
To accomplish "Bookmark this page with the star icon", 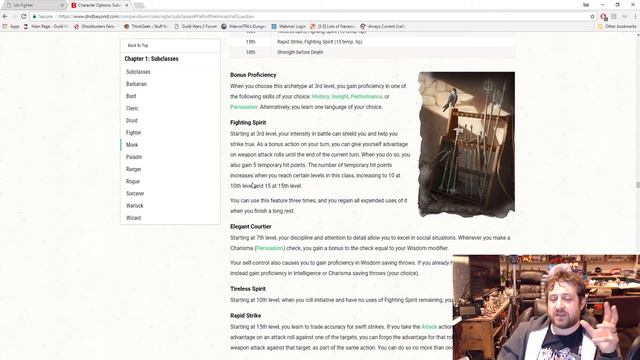I will [x=592, y=16].
